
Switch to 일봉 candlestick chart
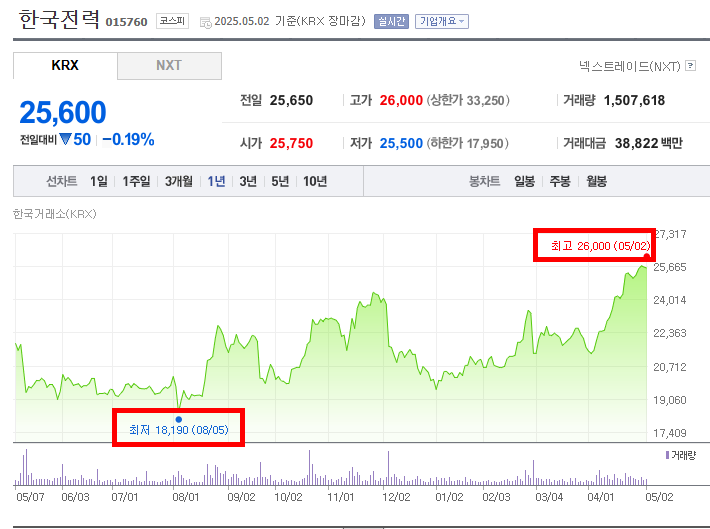[x=524, y=182]
